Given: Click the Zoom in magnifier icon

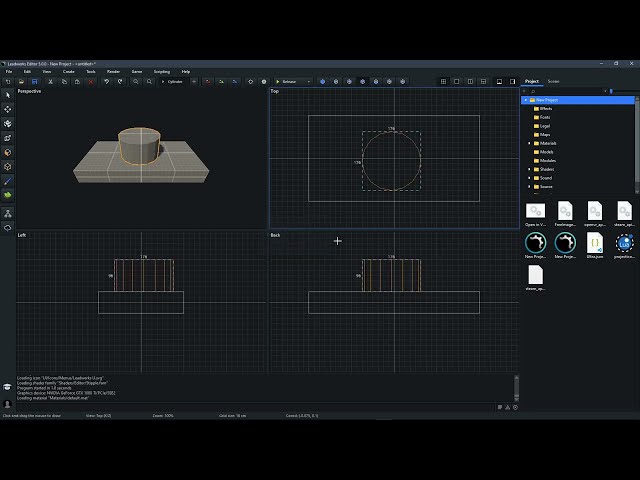Looking at the screenshot, I should click(149, 82).
